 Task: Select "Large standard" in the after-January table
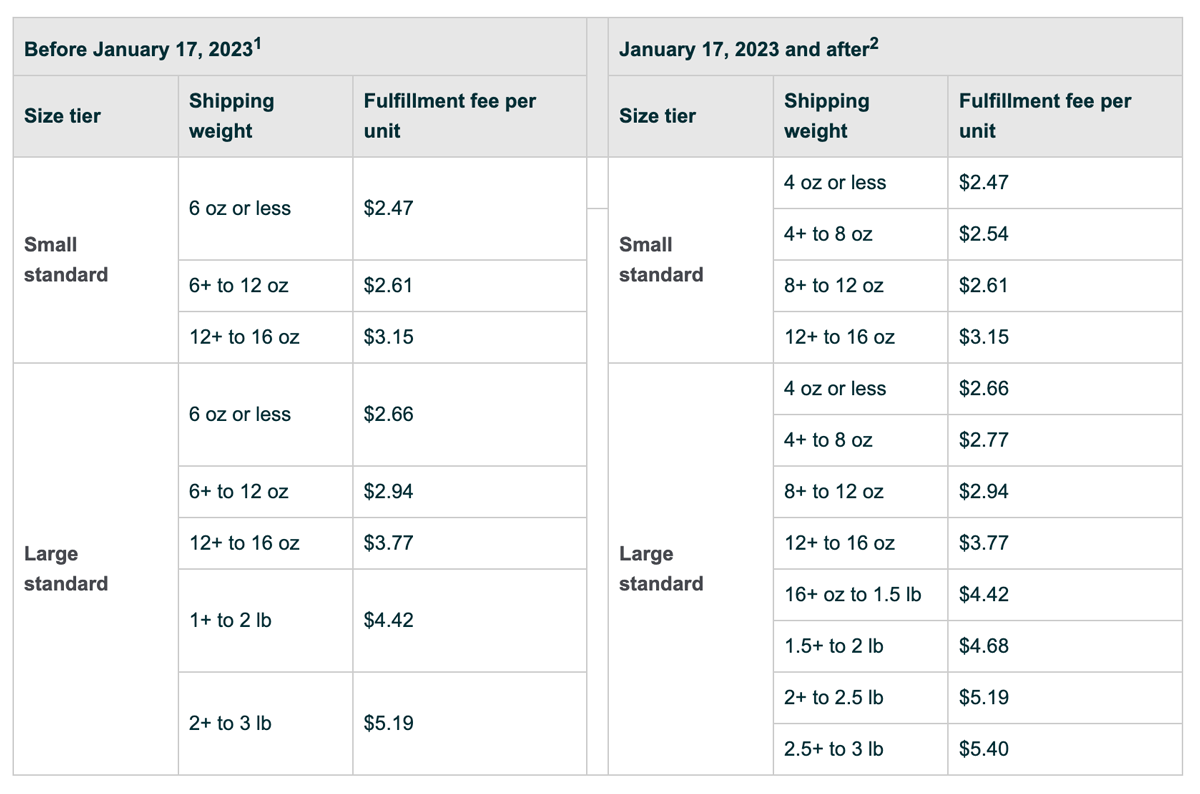[x=661, y=569]
